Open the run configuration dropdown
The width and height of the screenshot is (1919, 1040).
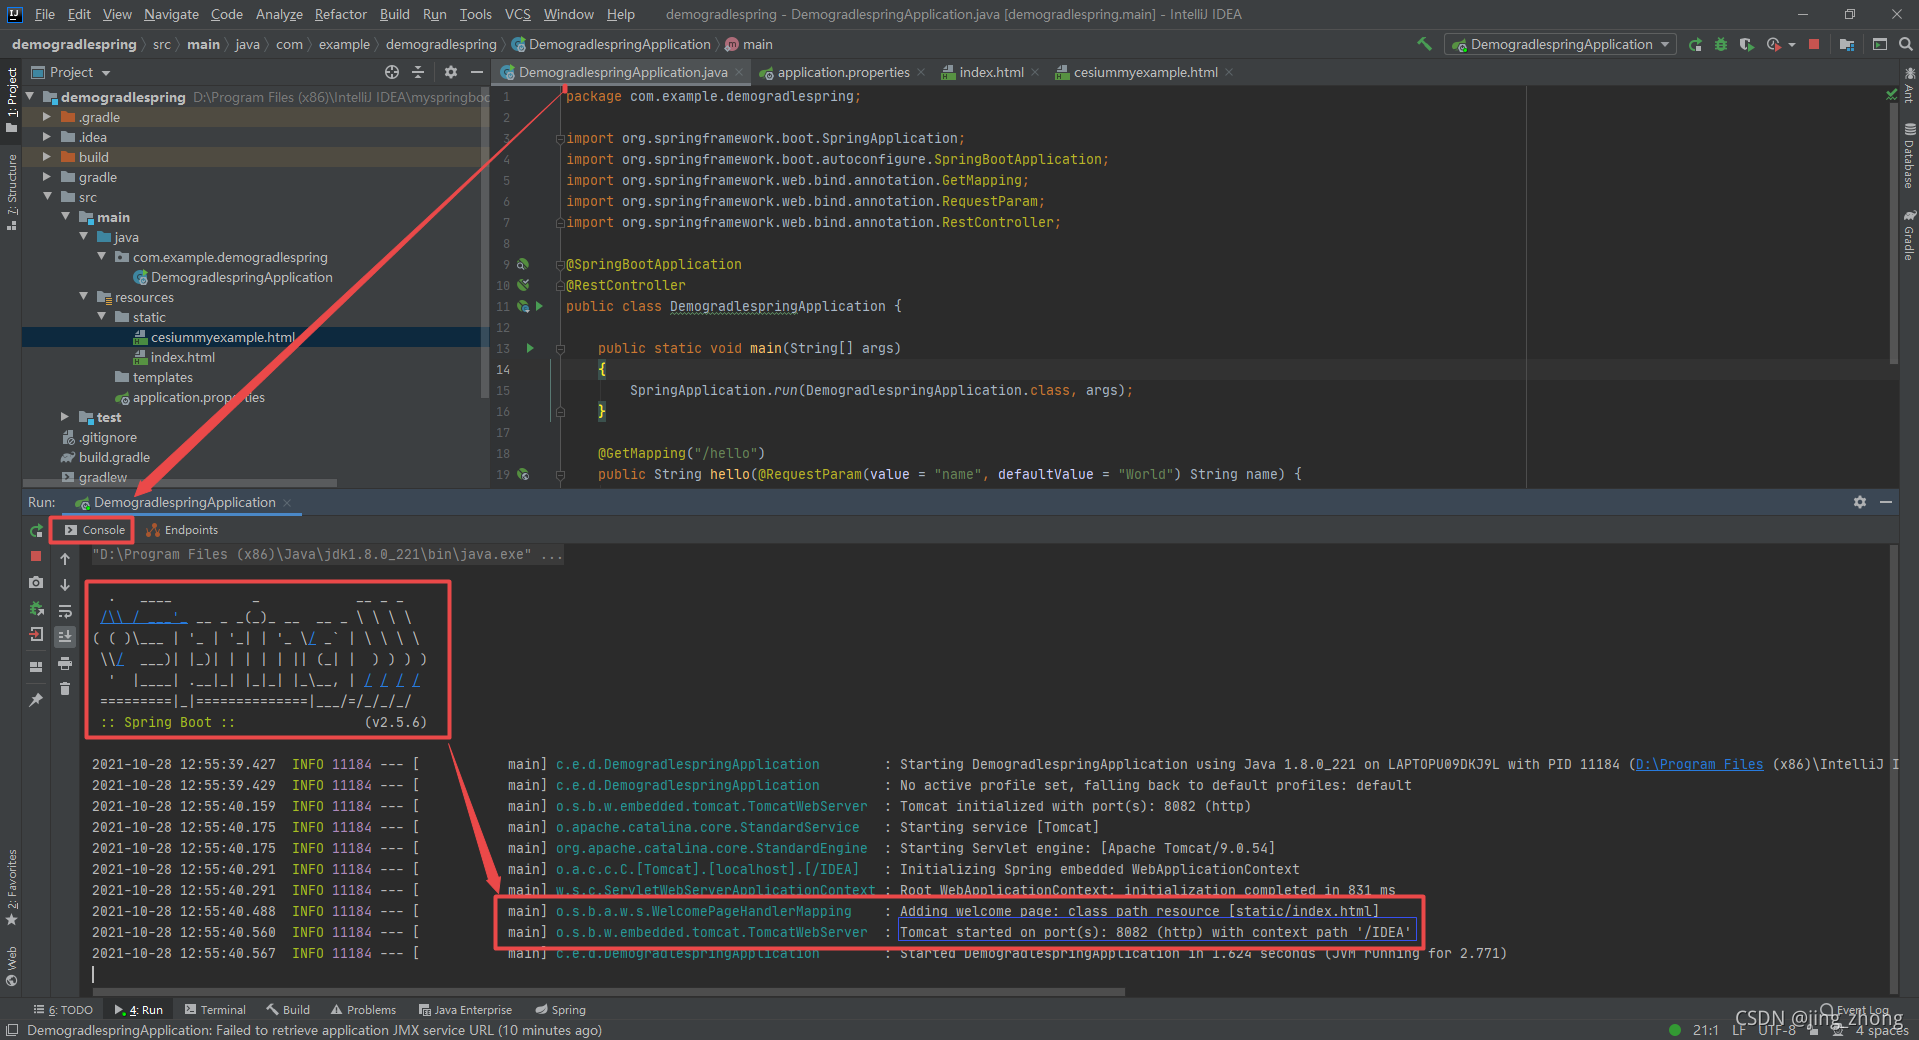(x=1561, y=44)
